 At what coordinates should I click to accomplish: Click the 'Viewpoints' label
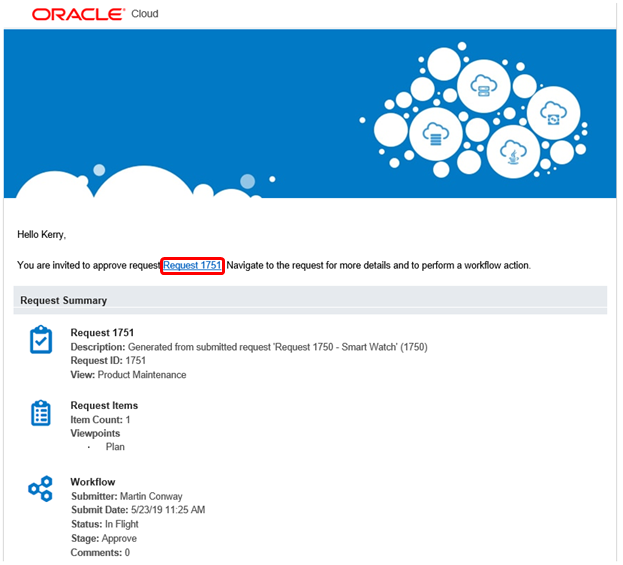[95, 433]
